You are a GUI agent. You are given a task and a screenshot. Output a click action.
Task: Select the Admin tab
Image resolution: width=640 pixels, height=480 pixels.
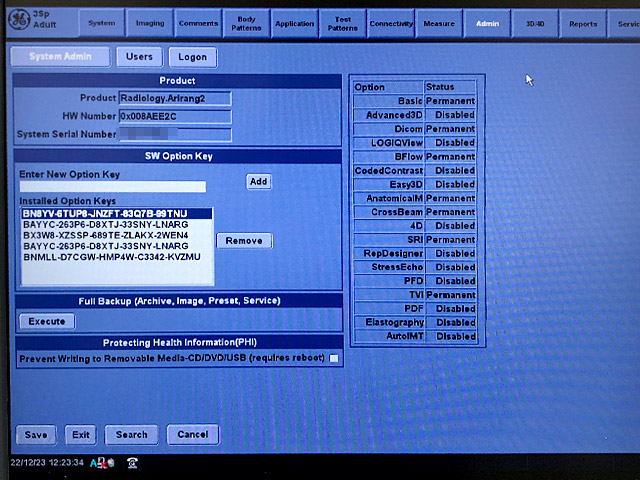[x=487, y=23]
